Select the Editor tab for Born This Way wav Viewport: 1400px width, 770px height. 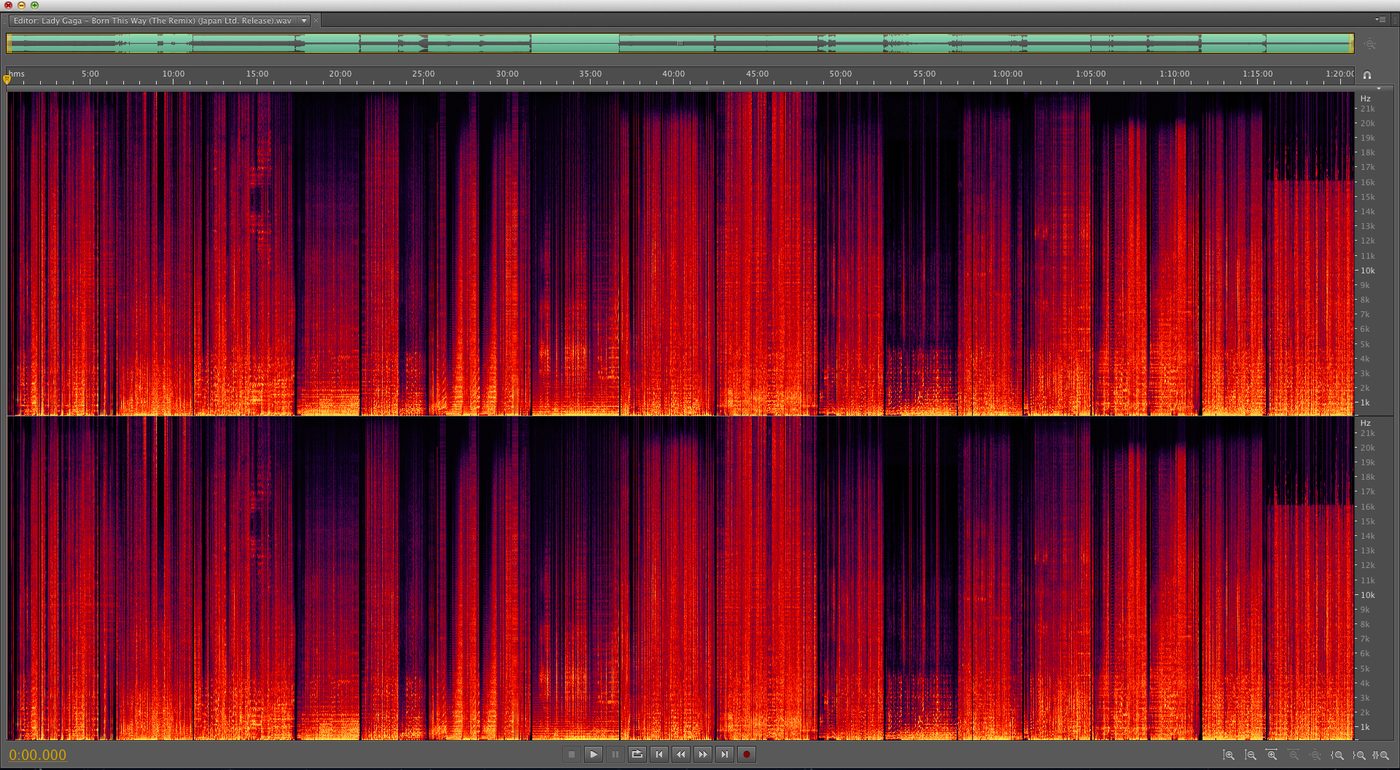click(154, 20)
